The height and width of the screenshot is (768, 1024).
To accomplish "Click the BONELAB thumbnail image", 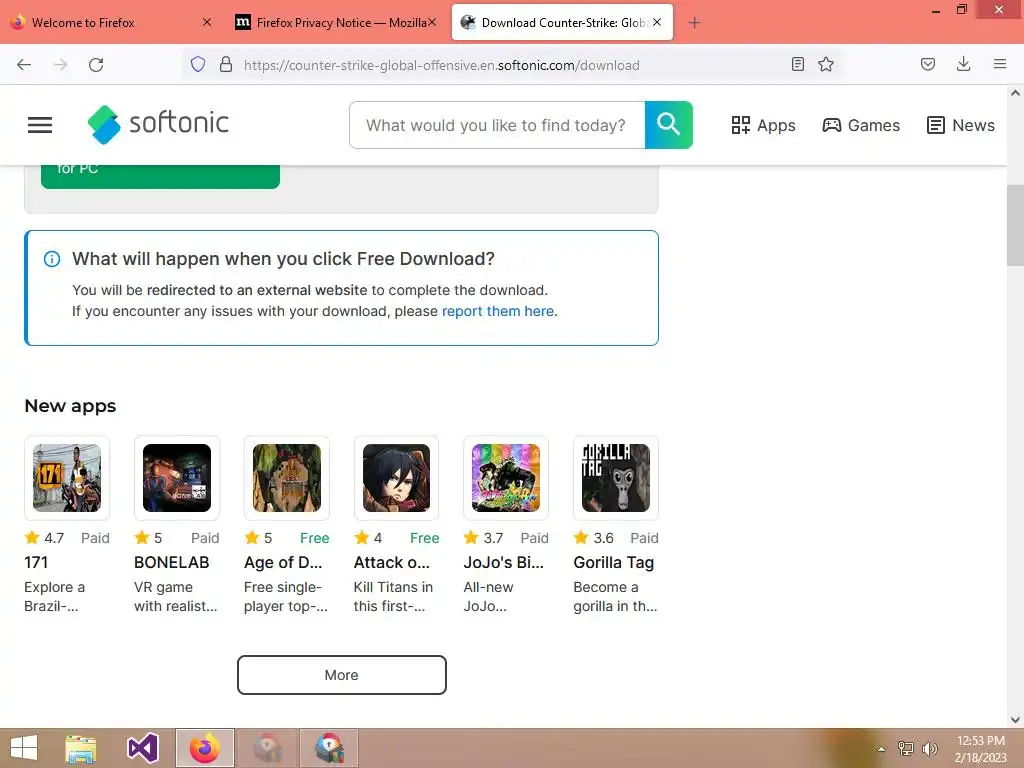I will (x=177, y=477).
